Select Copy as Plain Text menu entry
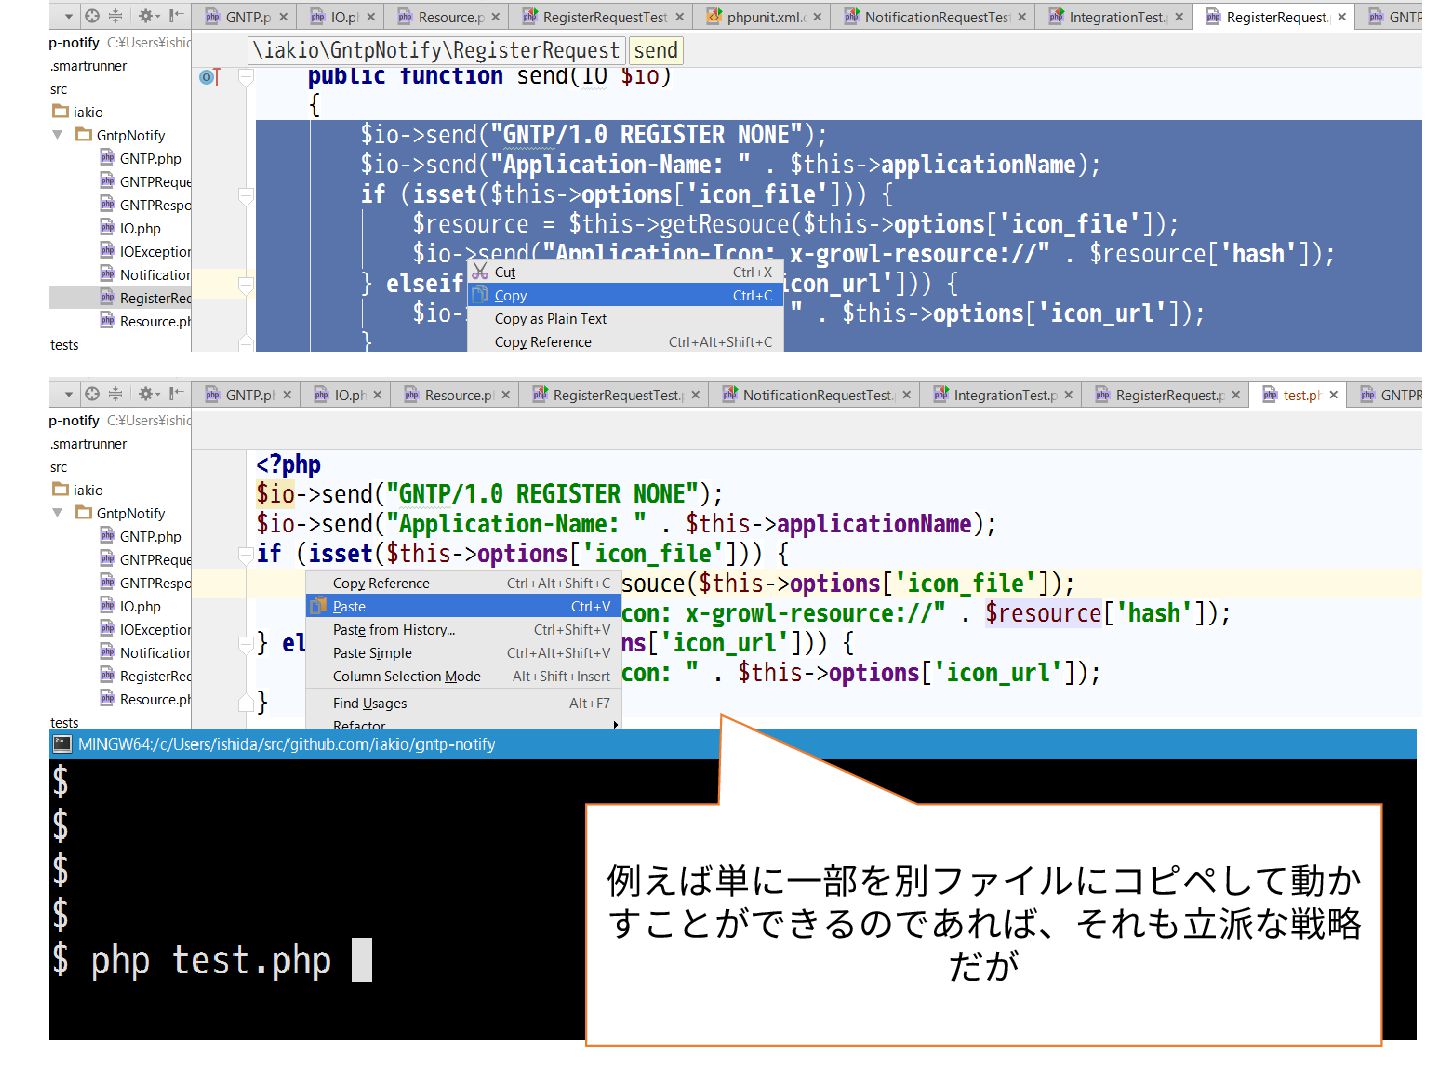 point(625,318)
